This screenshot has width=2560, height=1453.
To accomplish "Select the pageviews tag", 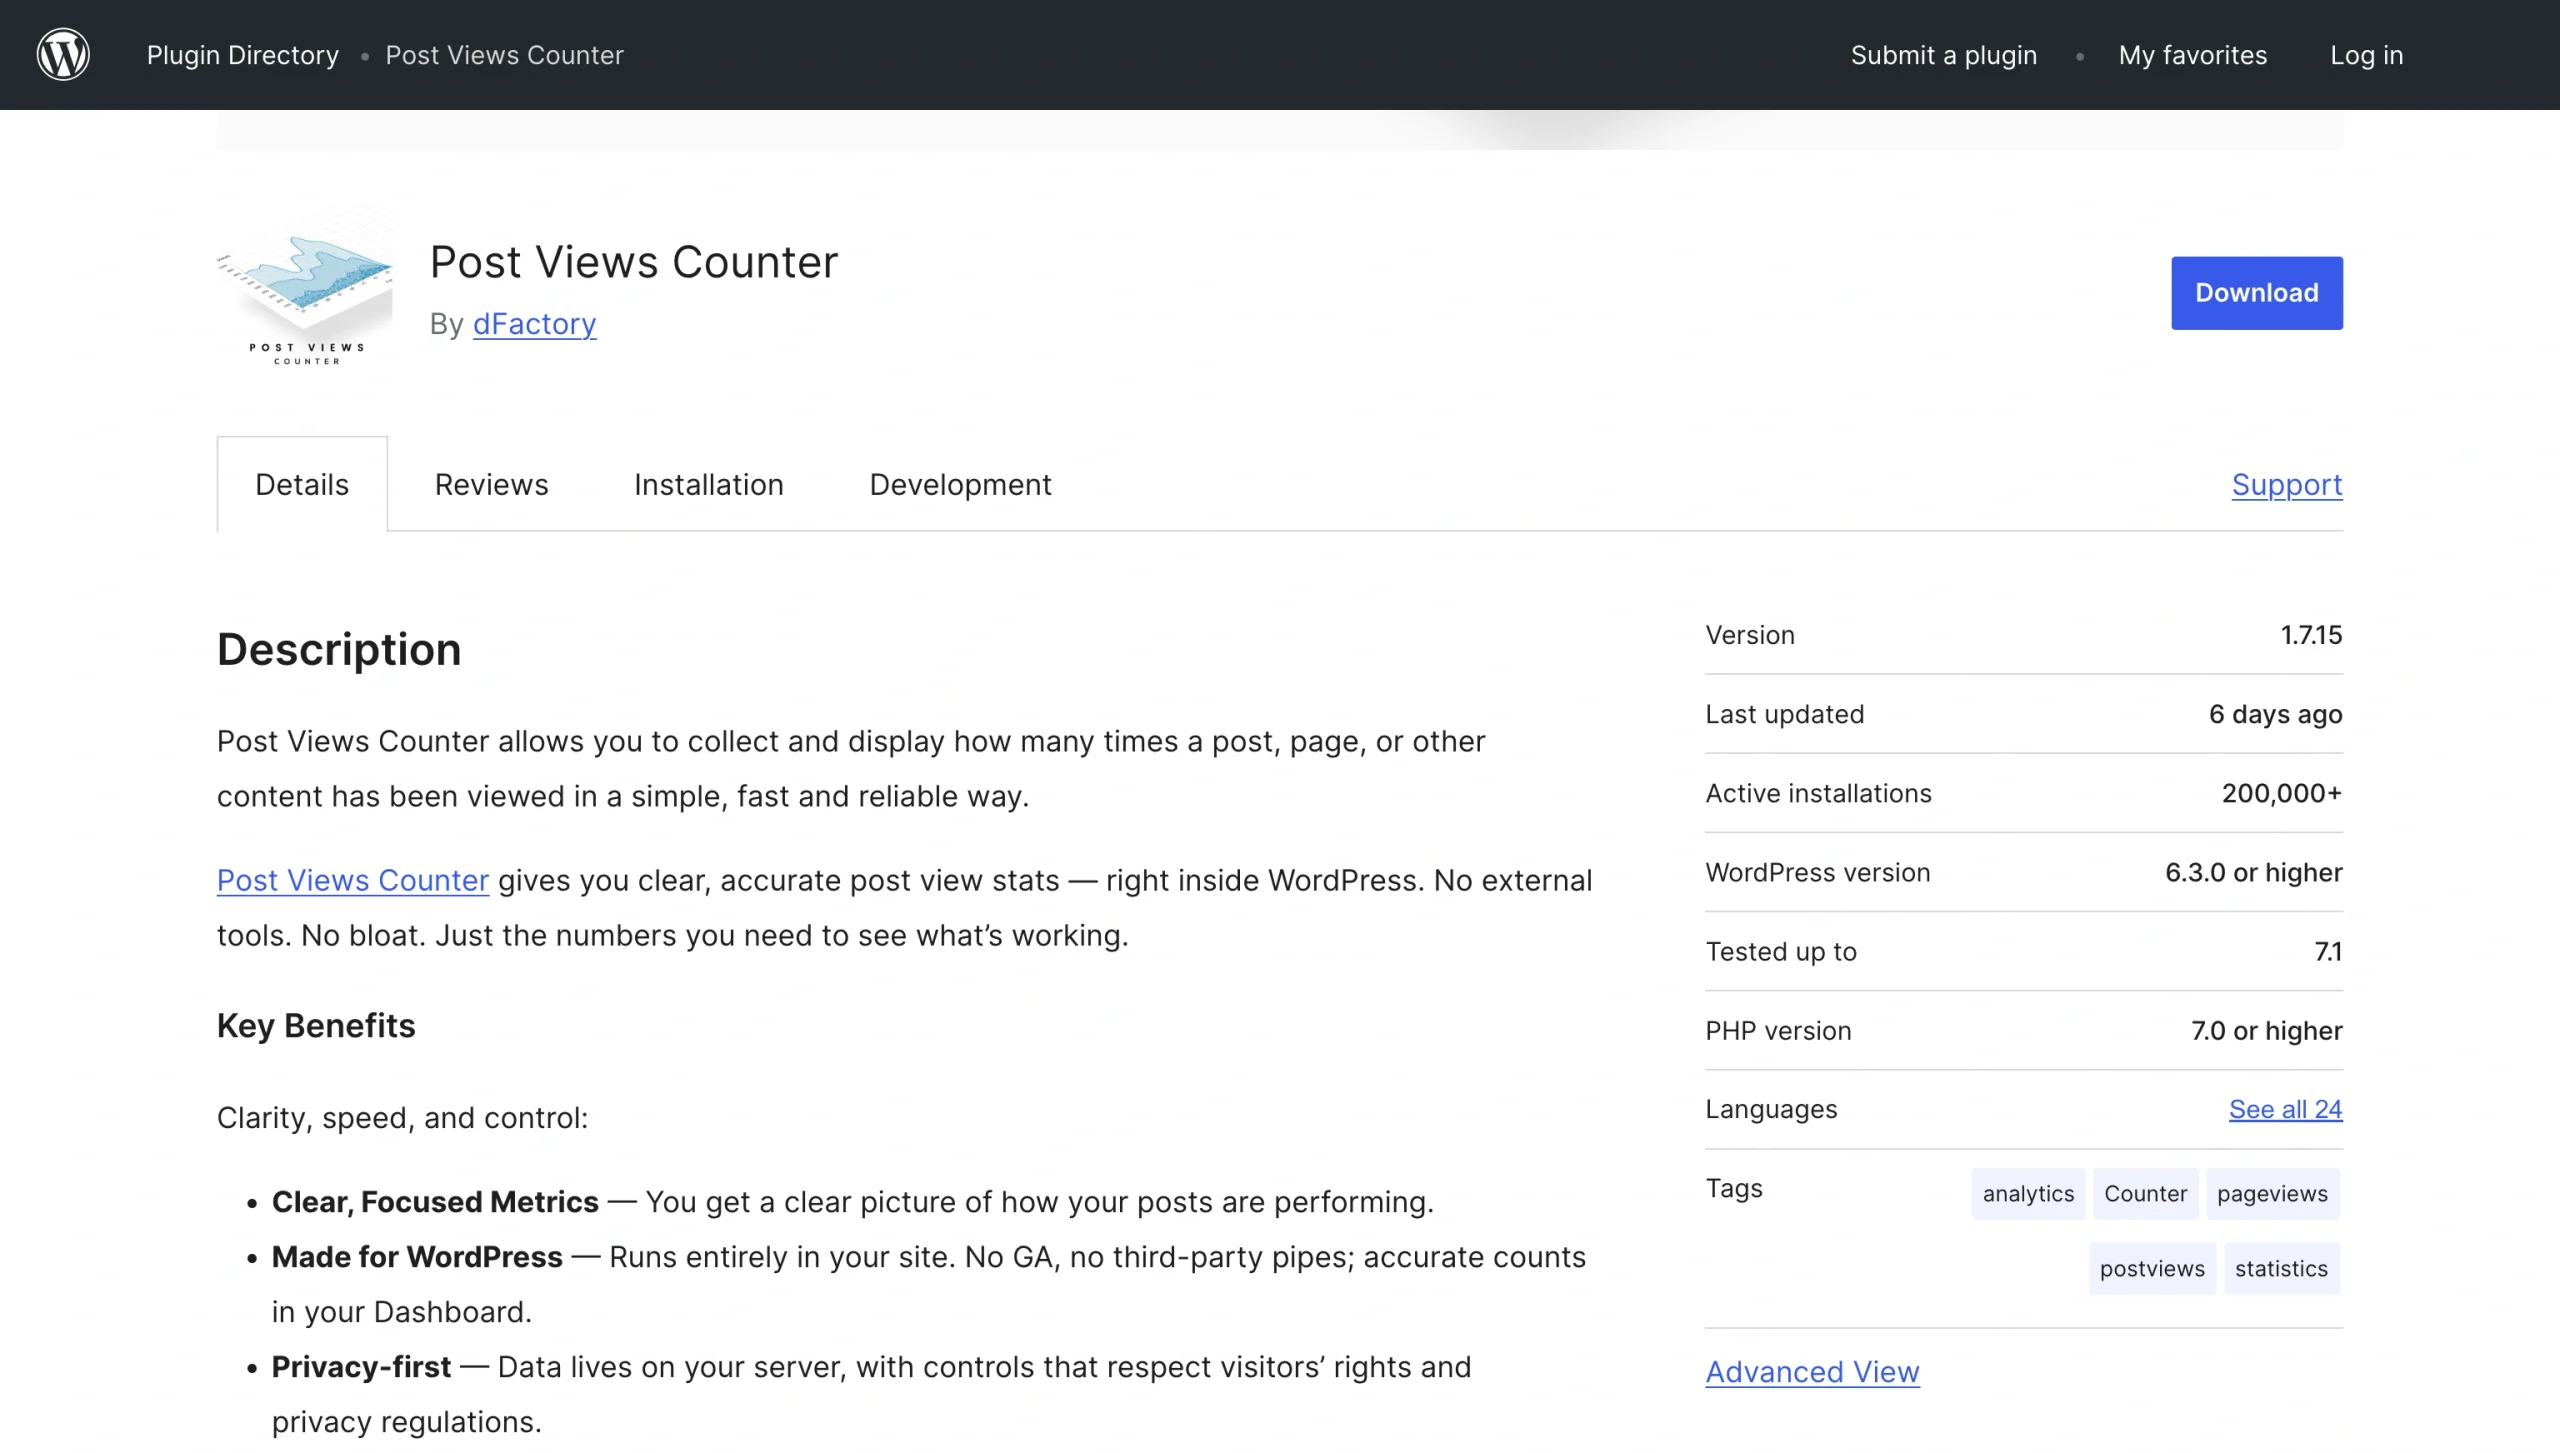I will click(2272, 1194).
